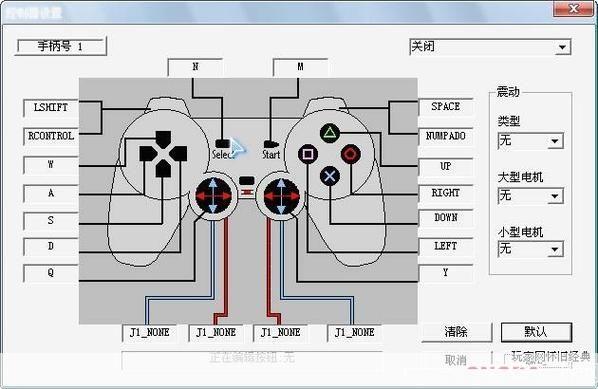Click J1_NONE field on left stick's red line
This screenshot has width=598, height=389.
click(x=216, y=333)
